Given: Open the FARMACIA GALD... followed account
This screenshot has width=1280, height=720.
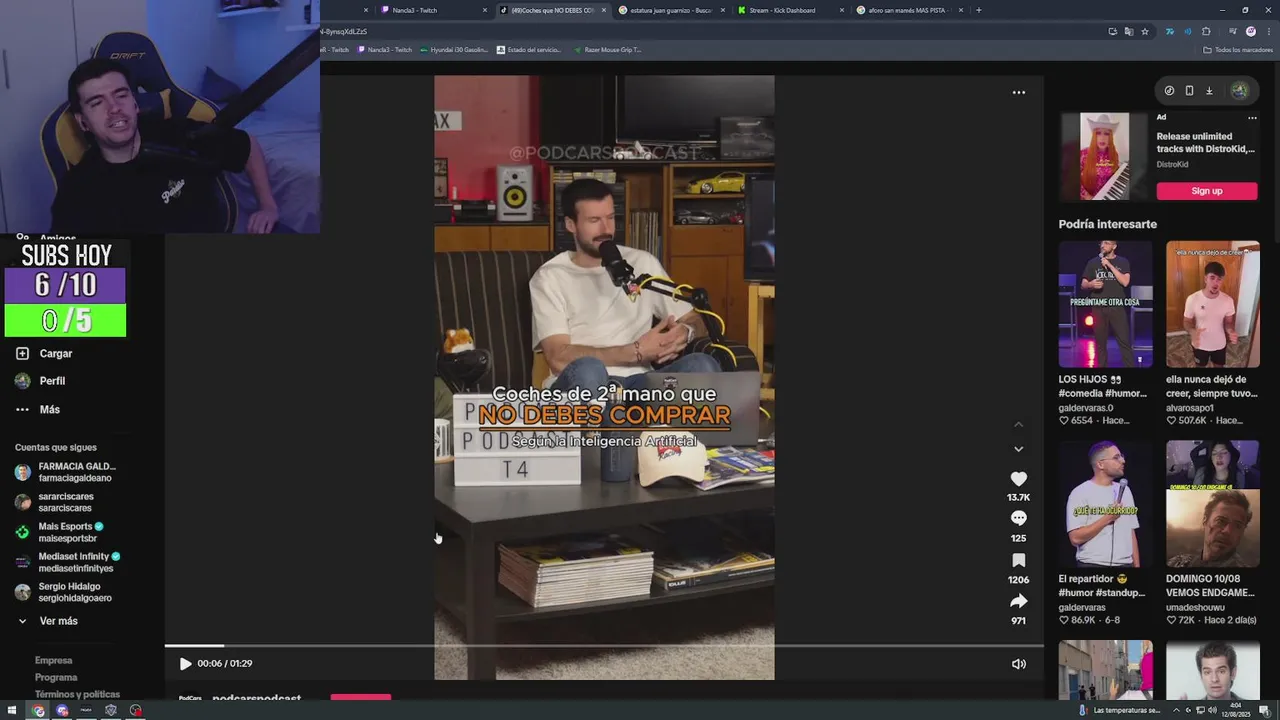Looking at the screenshot, I should click(66, 472).
